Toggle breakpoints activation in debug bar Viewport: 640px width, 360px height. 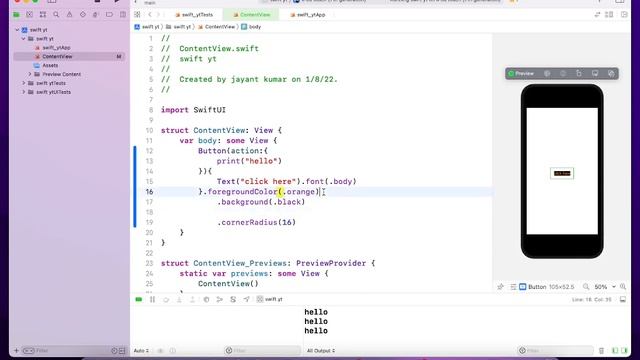139,300
